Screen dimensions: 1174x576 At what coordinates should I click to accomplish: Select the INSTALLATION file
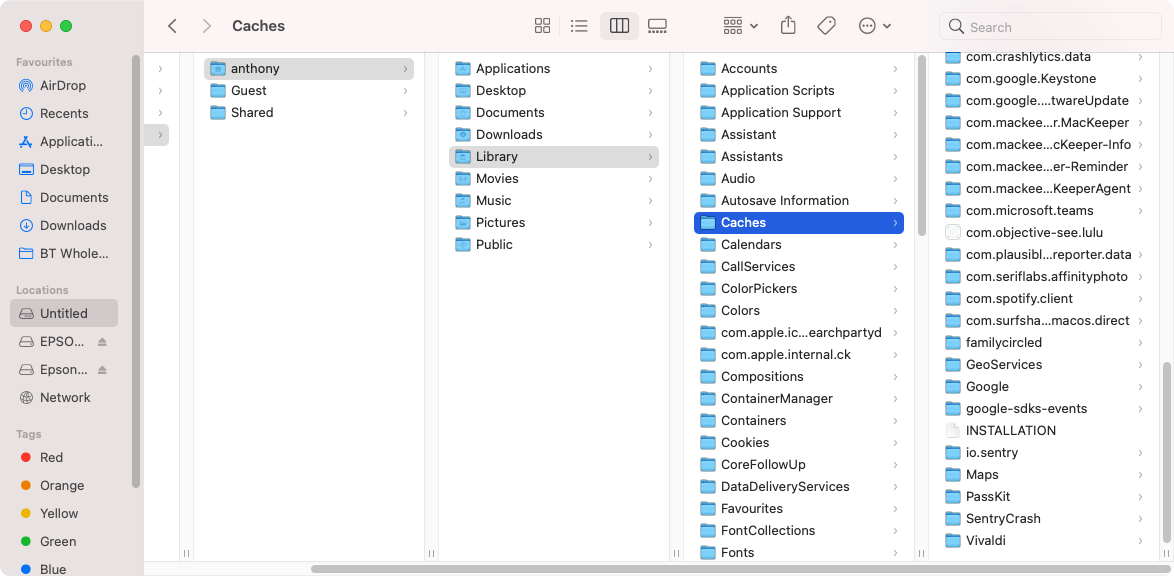coord(1044,431)
